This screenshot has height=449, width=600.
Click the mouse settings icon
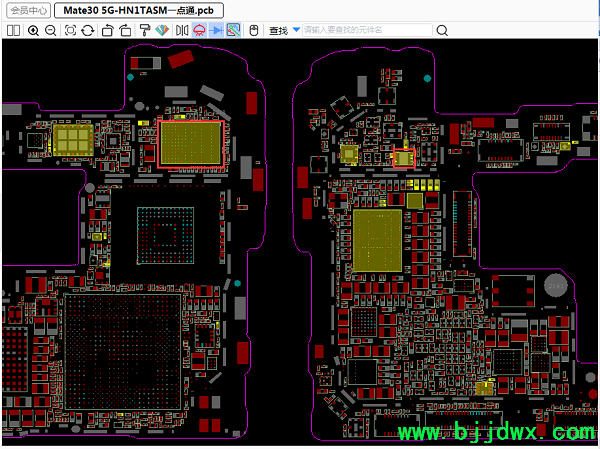254,30
